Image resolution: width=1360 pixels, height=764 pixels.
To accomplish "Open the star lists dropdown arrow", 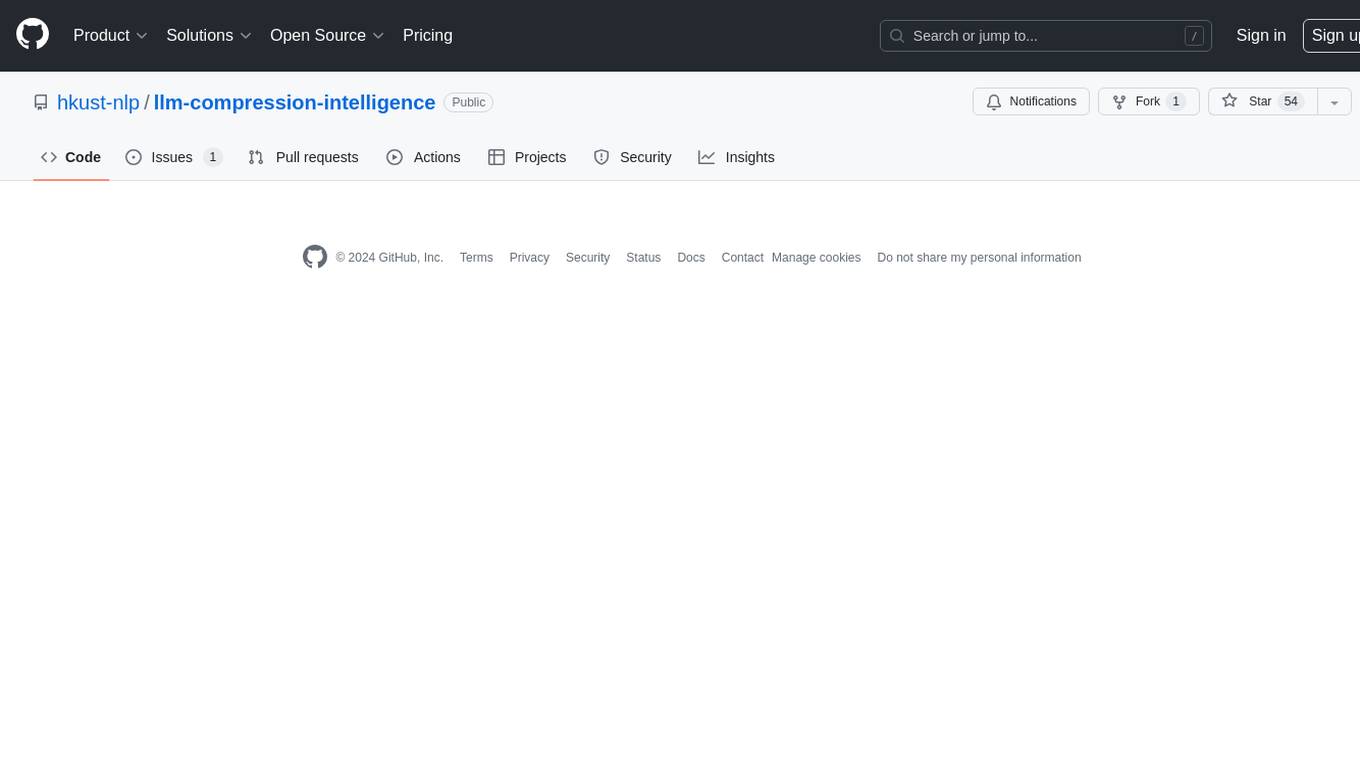I will 1335,101.
